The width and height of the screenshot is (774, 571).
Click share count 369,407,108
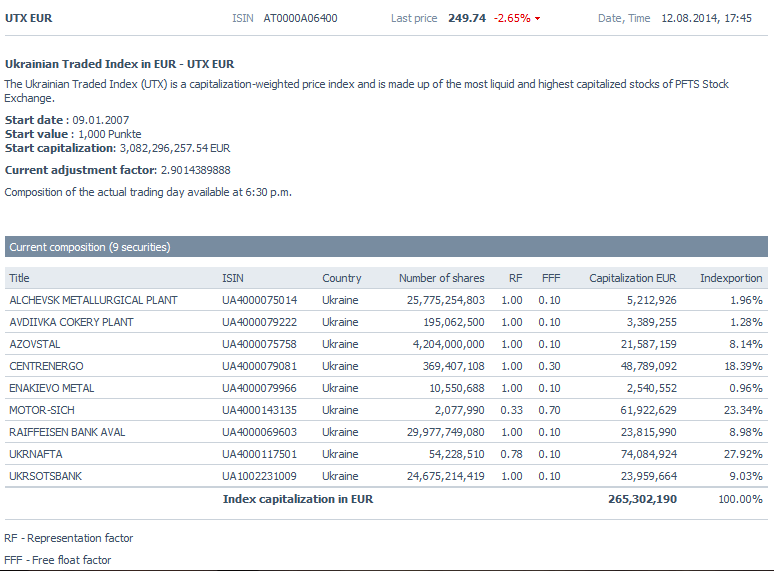[454, 366]
